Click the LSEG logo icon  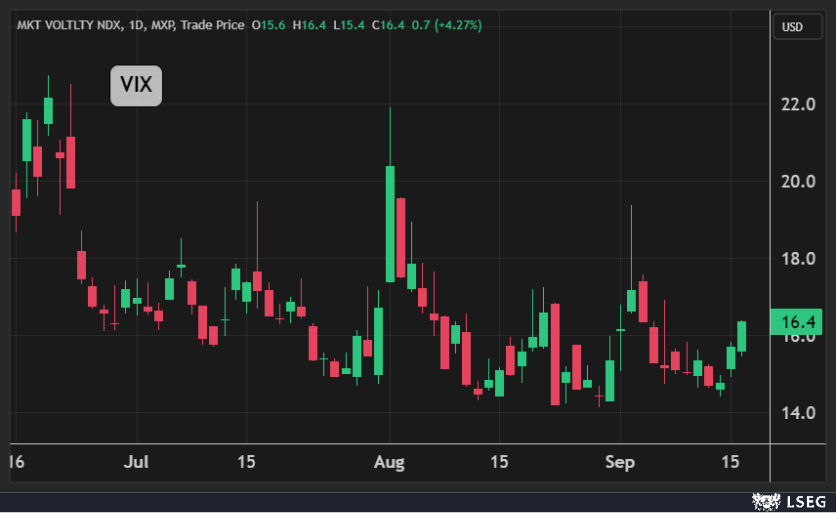click(766, 499)
